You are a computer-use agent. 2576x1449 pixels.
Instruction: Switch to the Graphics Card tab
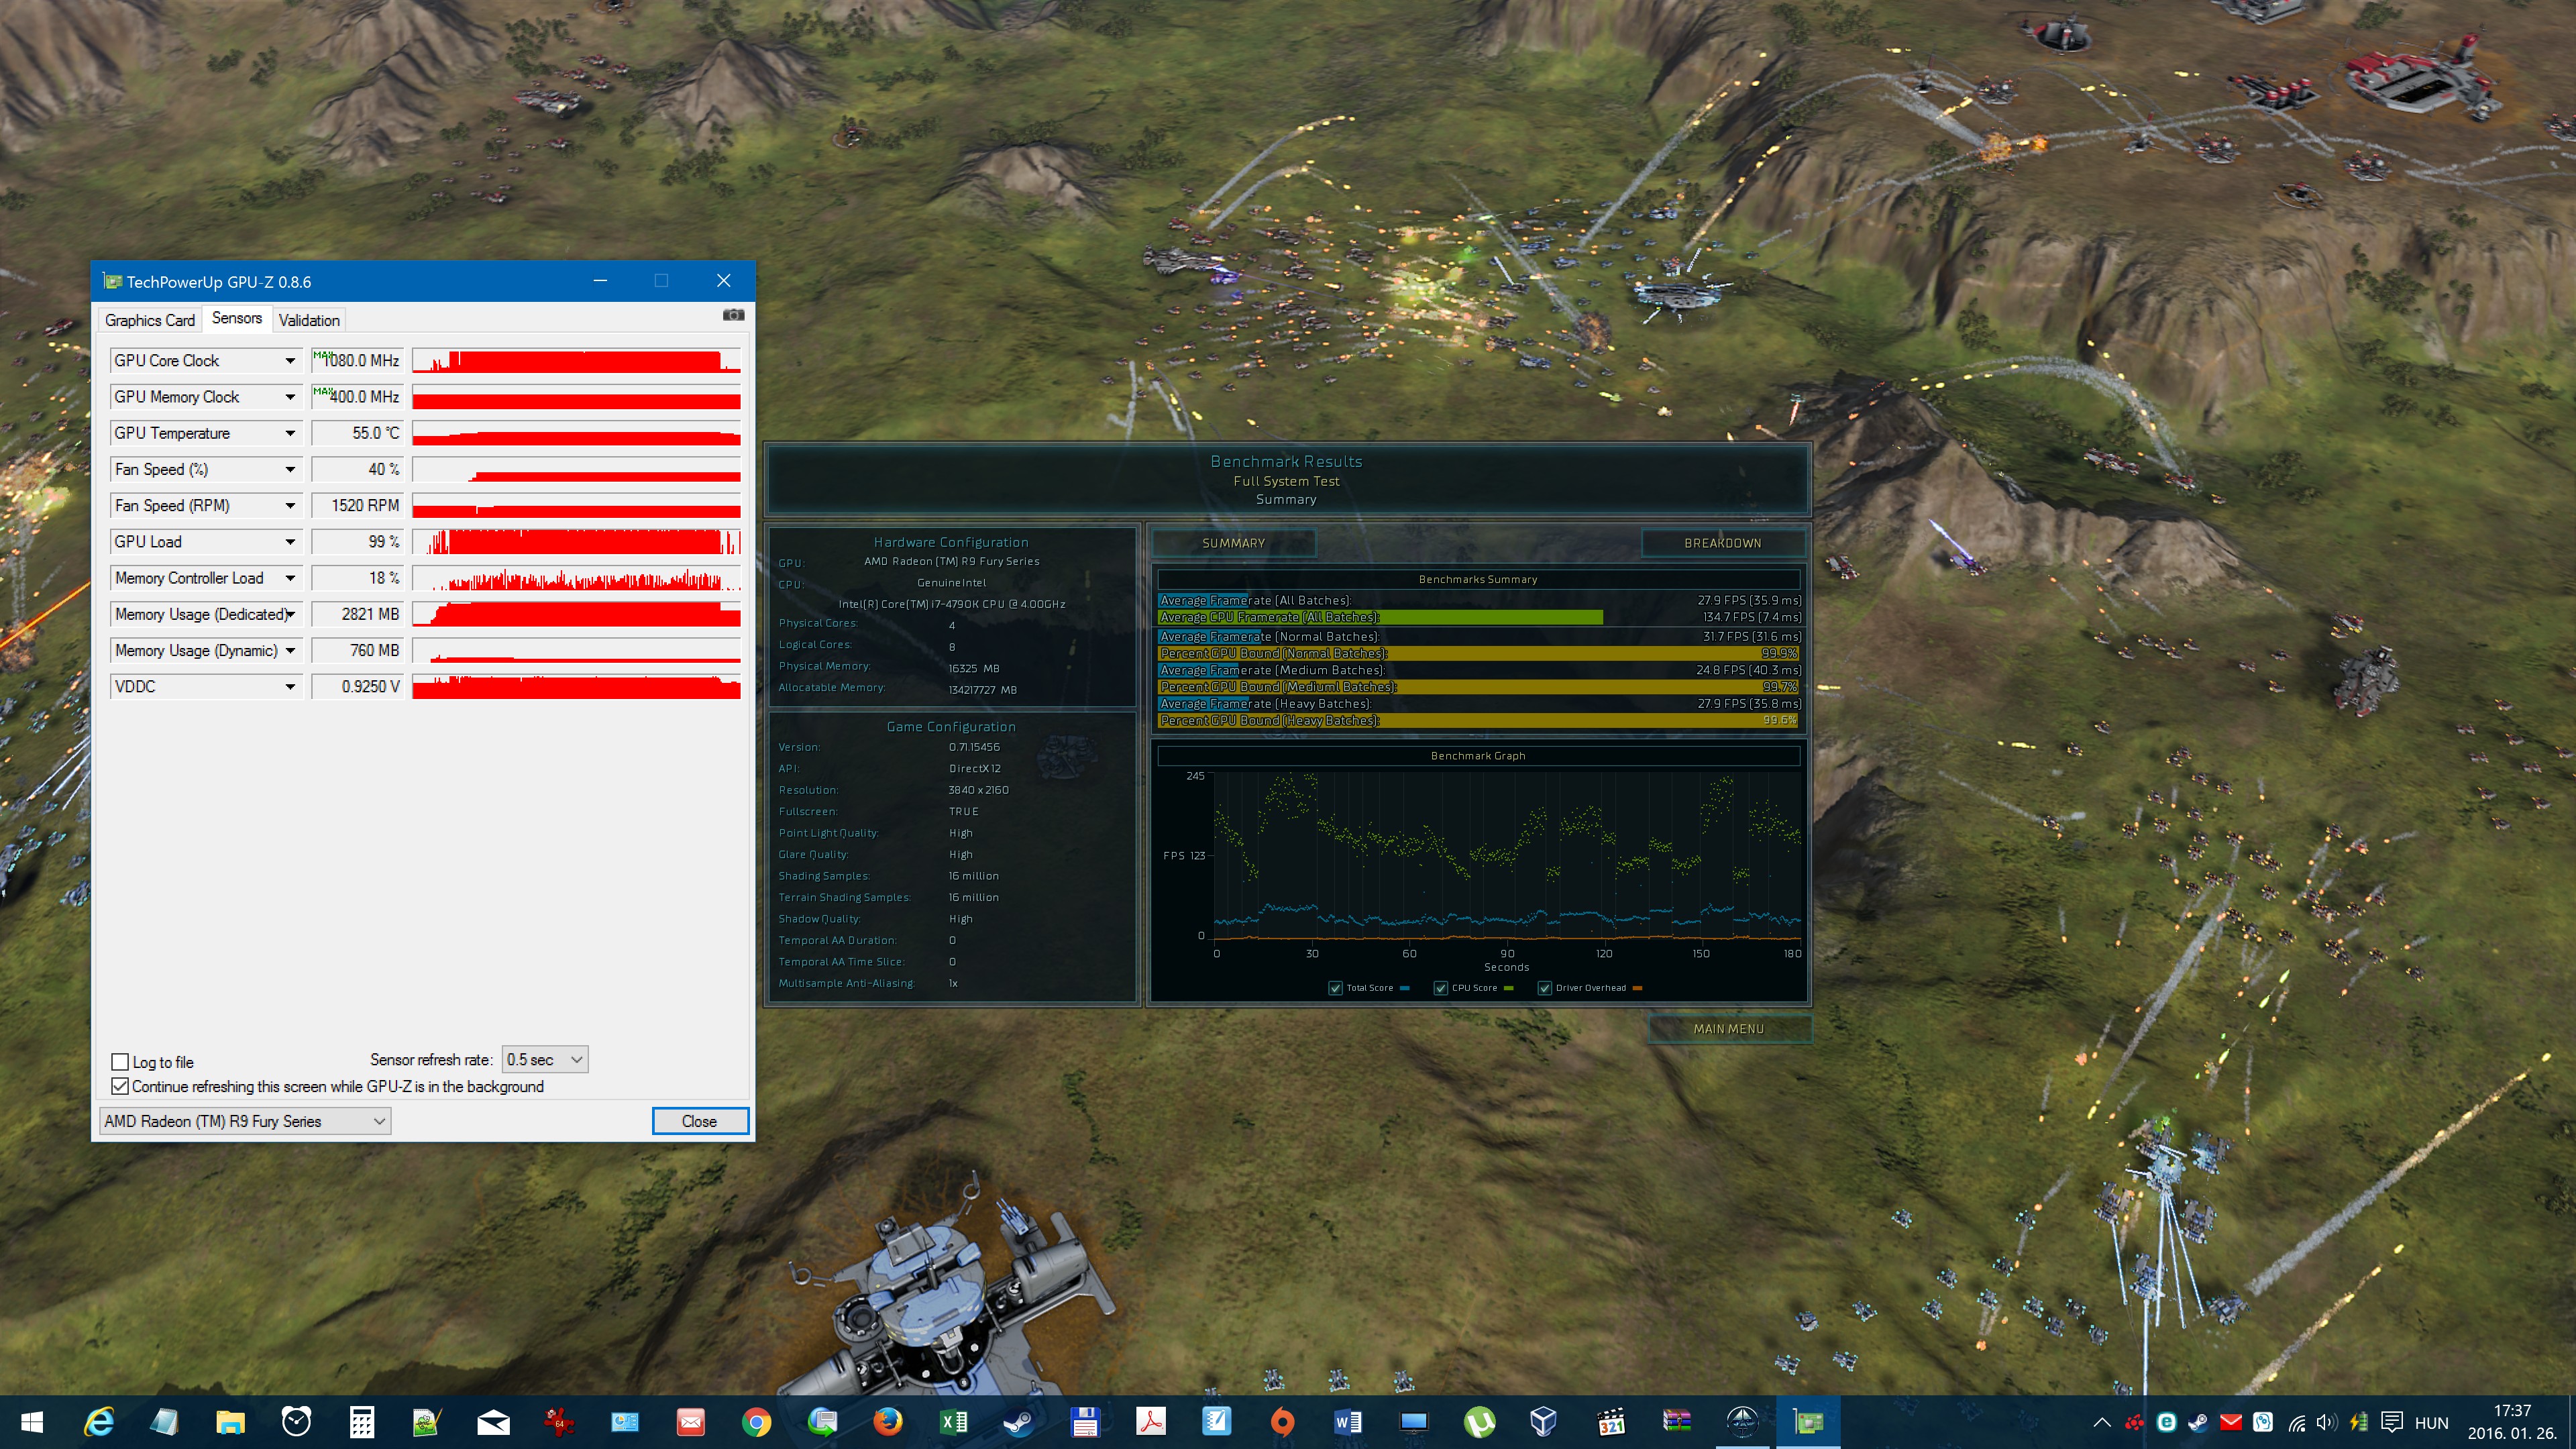click(150, 320)
